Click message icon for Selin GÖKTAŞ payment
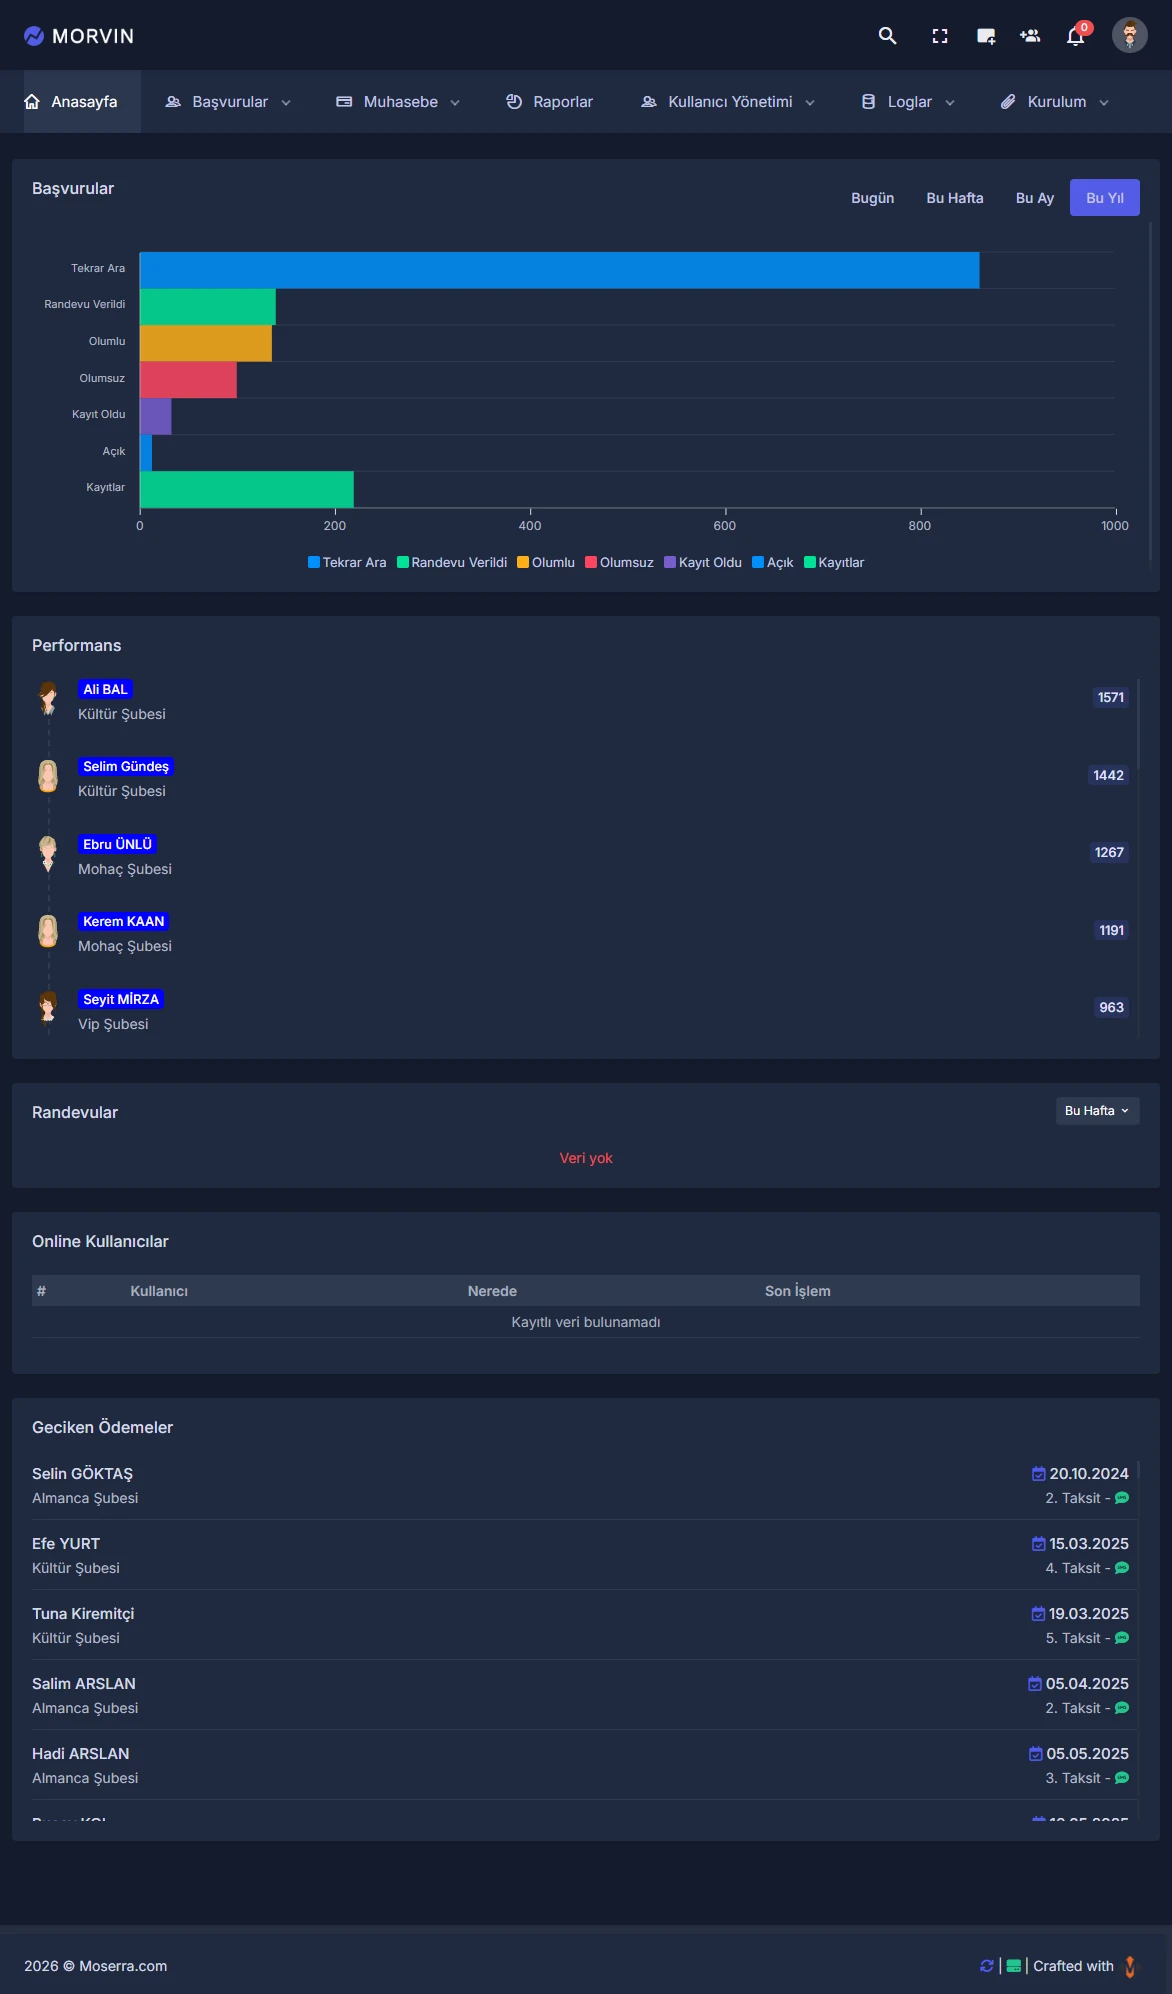This screenshot has width=1172, height=1994. point(1122,1498)
